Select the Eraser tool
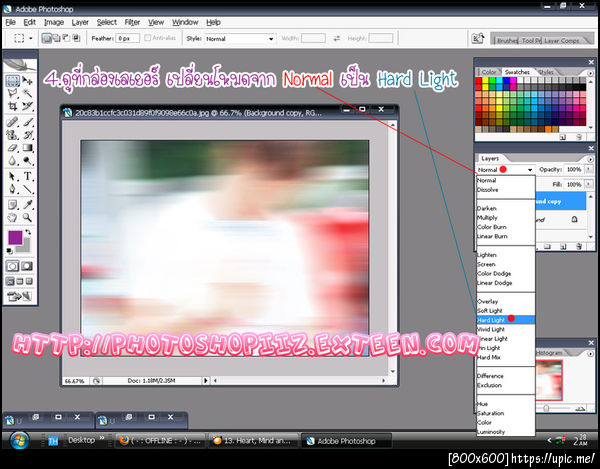The image size is (600, 469). click(13, 148)
